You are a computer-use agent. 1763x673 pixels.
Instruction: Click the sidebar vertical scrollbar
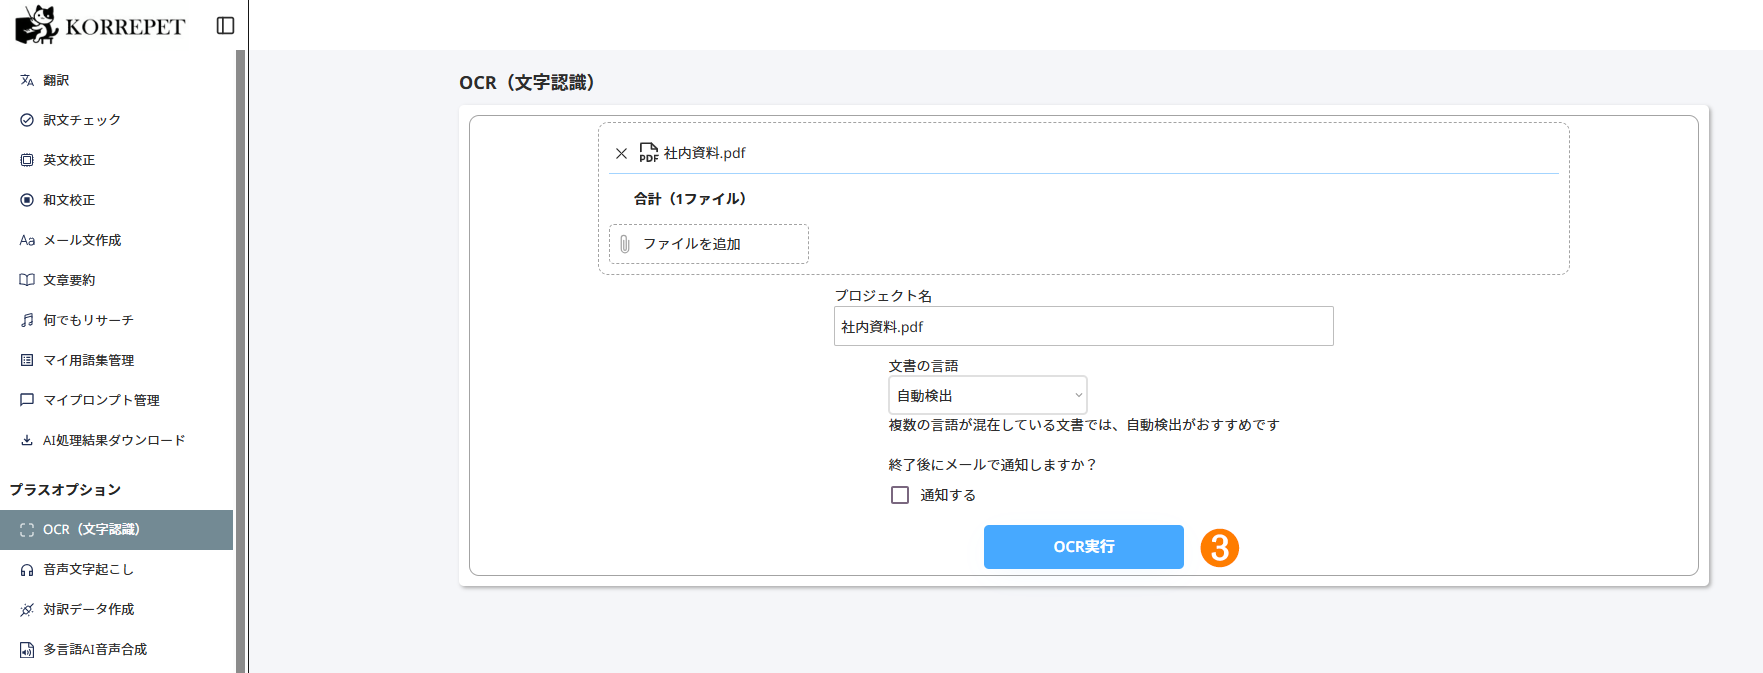[240, 360]
